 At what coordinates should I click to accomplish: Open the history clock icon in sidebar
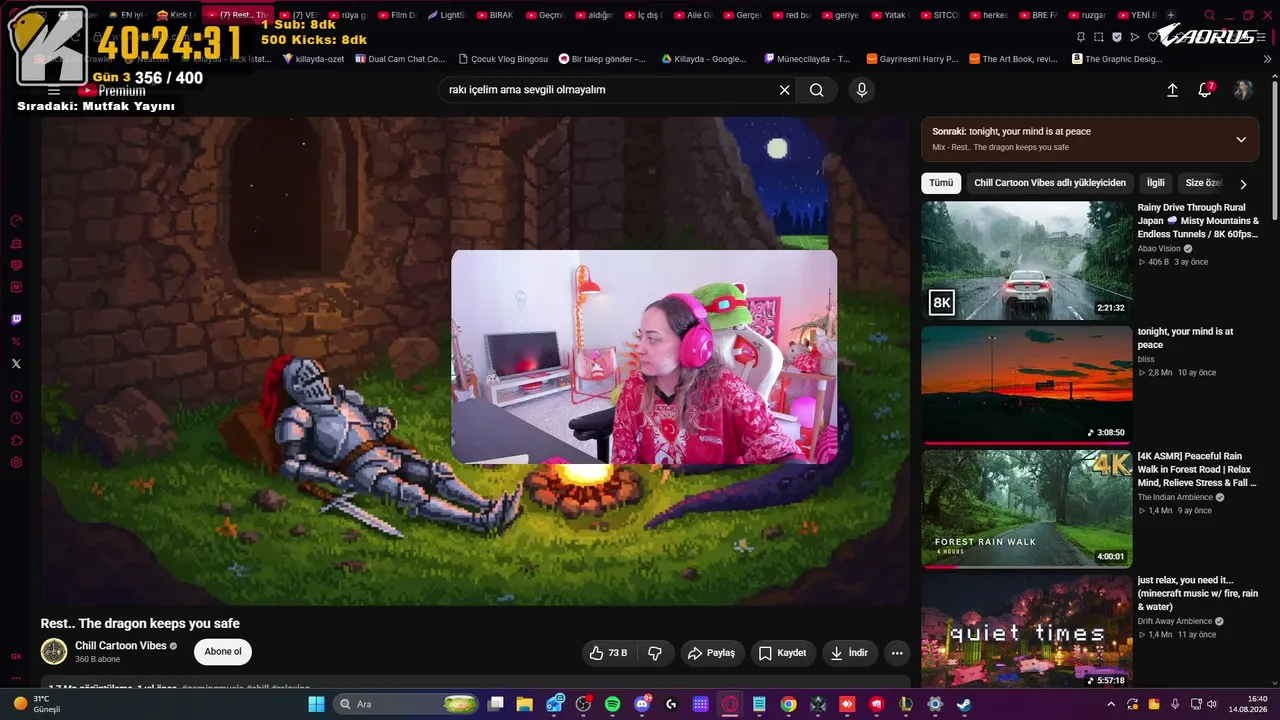coord(16,418)
